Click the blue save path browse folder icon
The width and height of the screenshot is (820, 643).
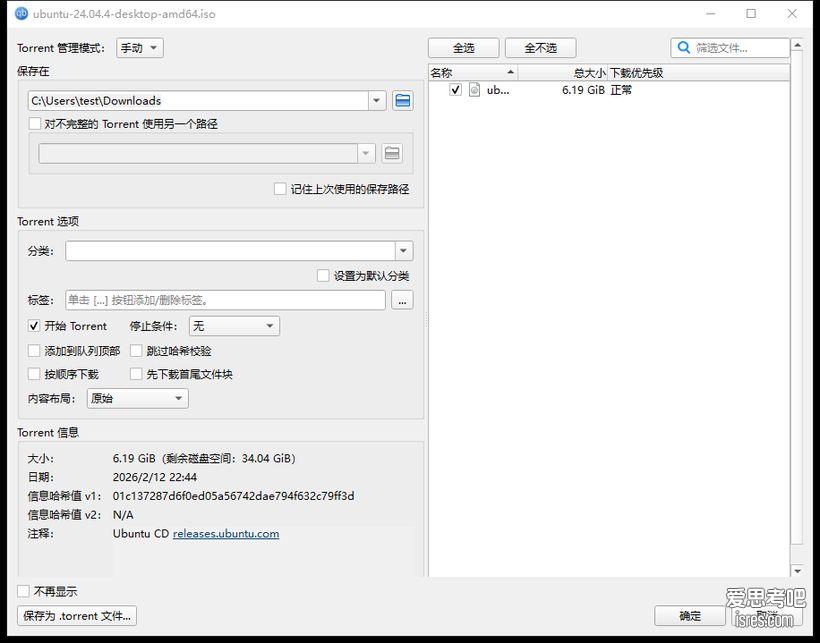point(403,100)
